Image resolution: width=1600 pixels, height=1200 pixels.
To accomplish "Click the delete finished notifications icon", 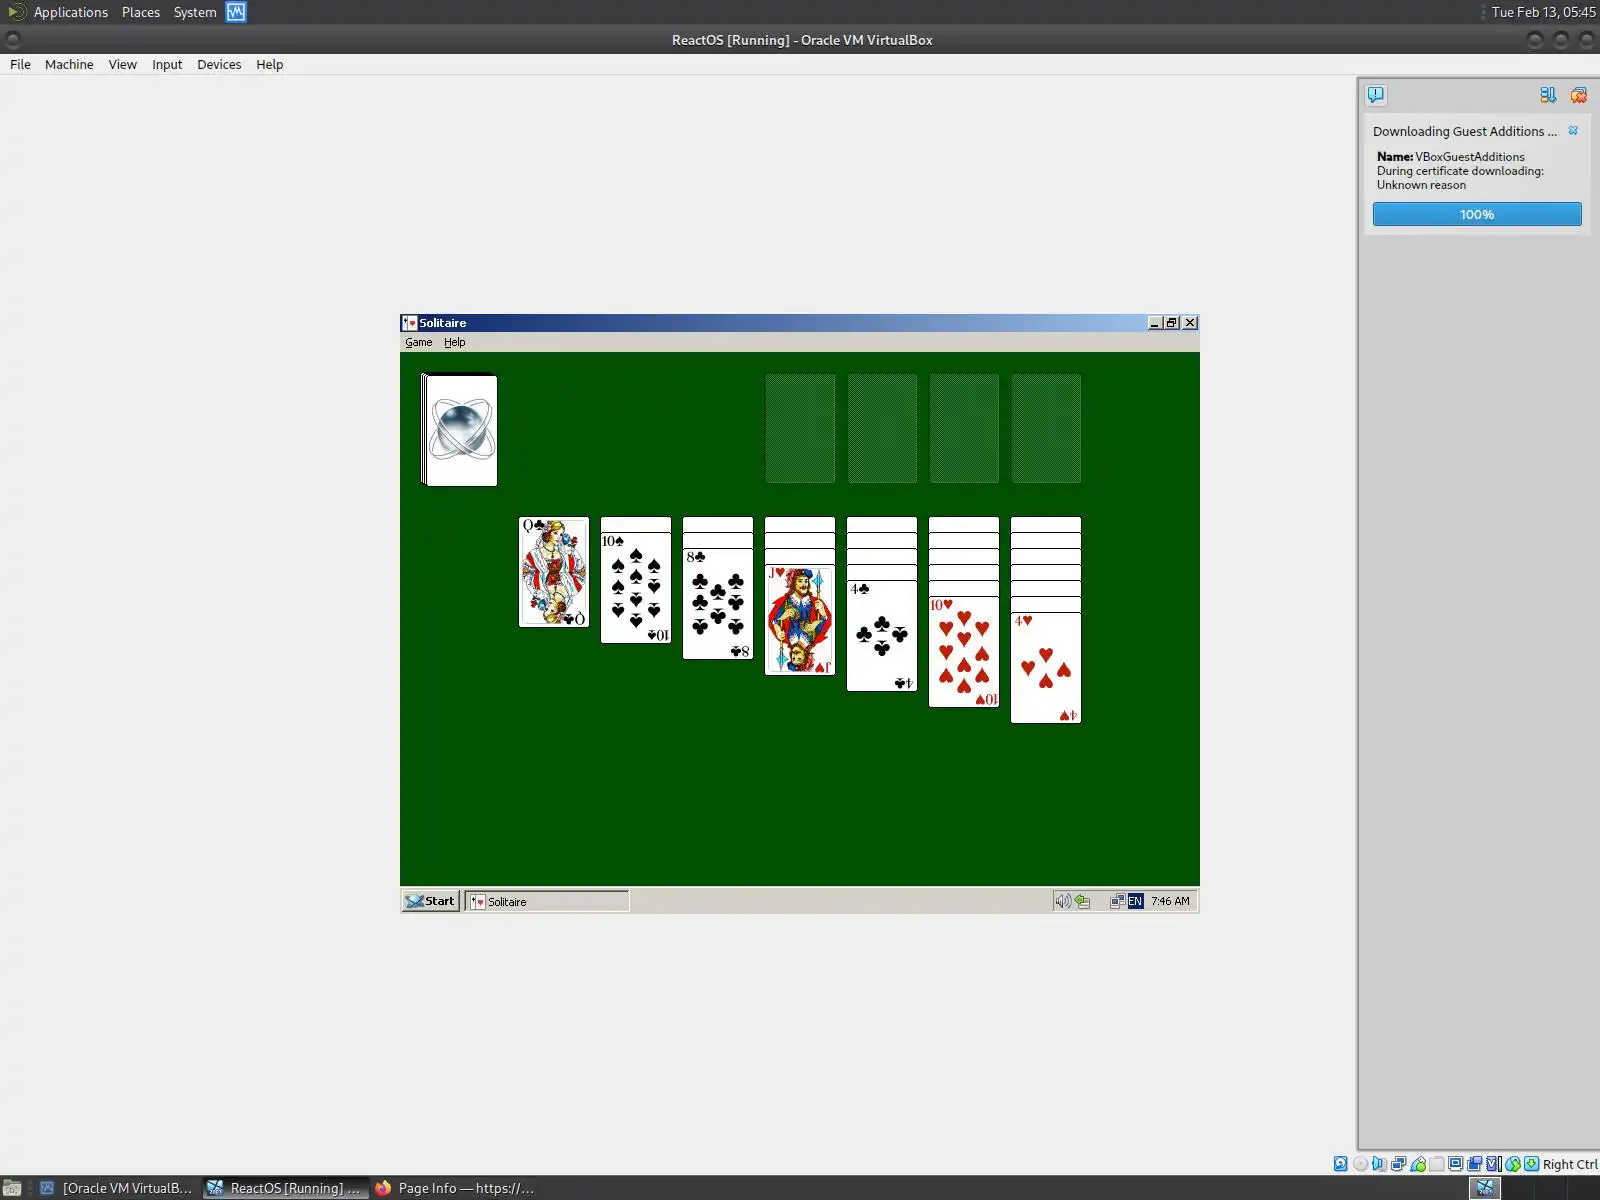I will [1579, 95].
